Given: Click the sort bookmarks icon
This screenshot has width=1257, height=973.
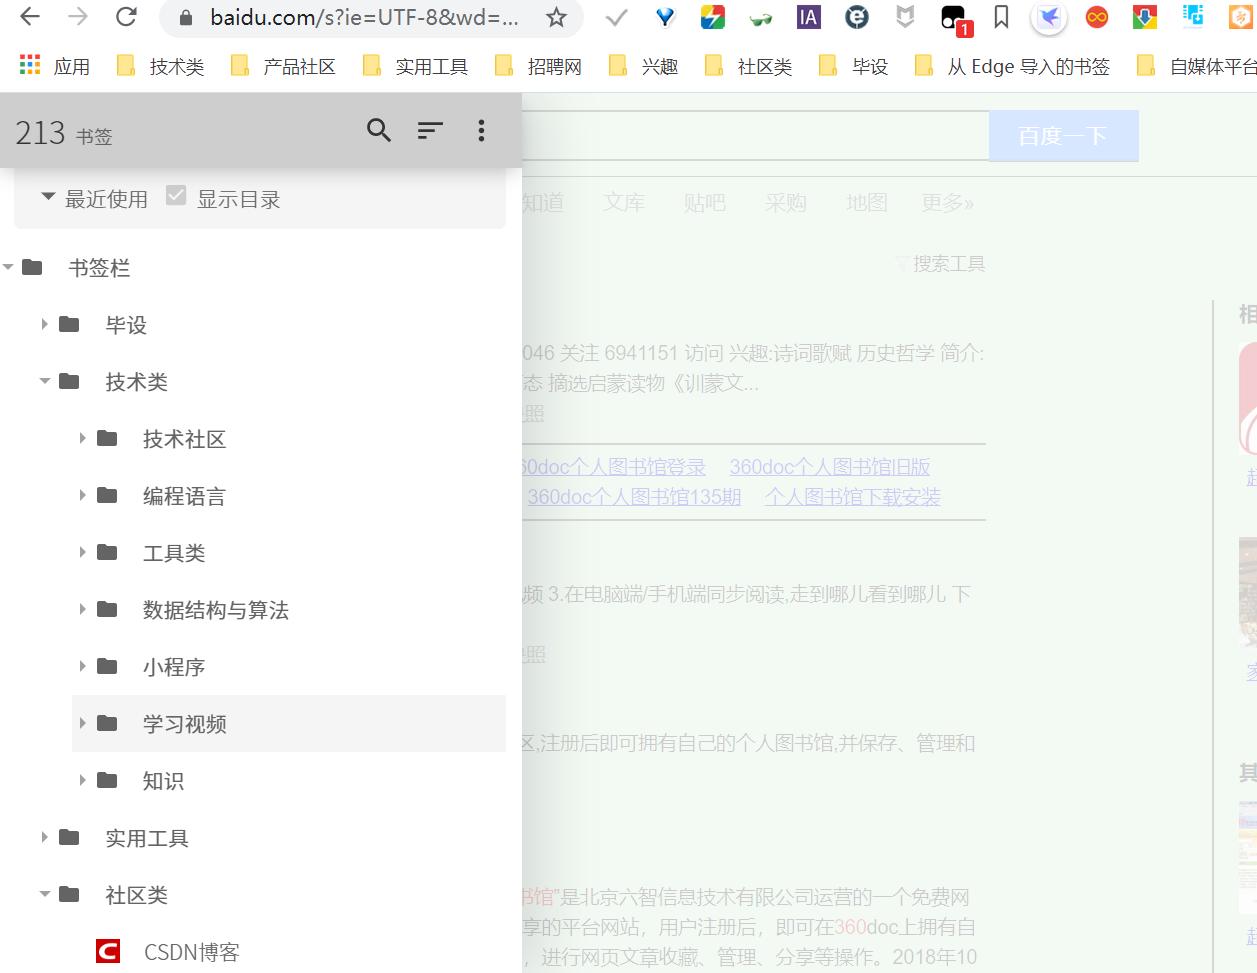Looking at the screenshot, I should (x=430, y=130).
